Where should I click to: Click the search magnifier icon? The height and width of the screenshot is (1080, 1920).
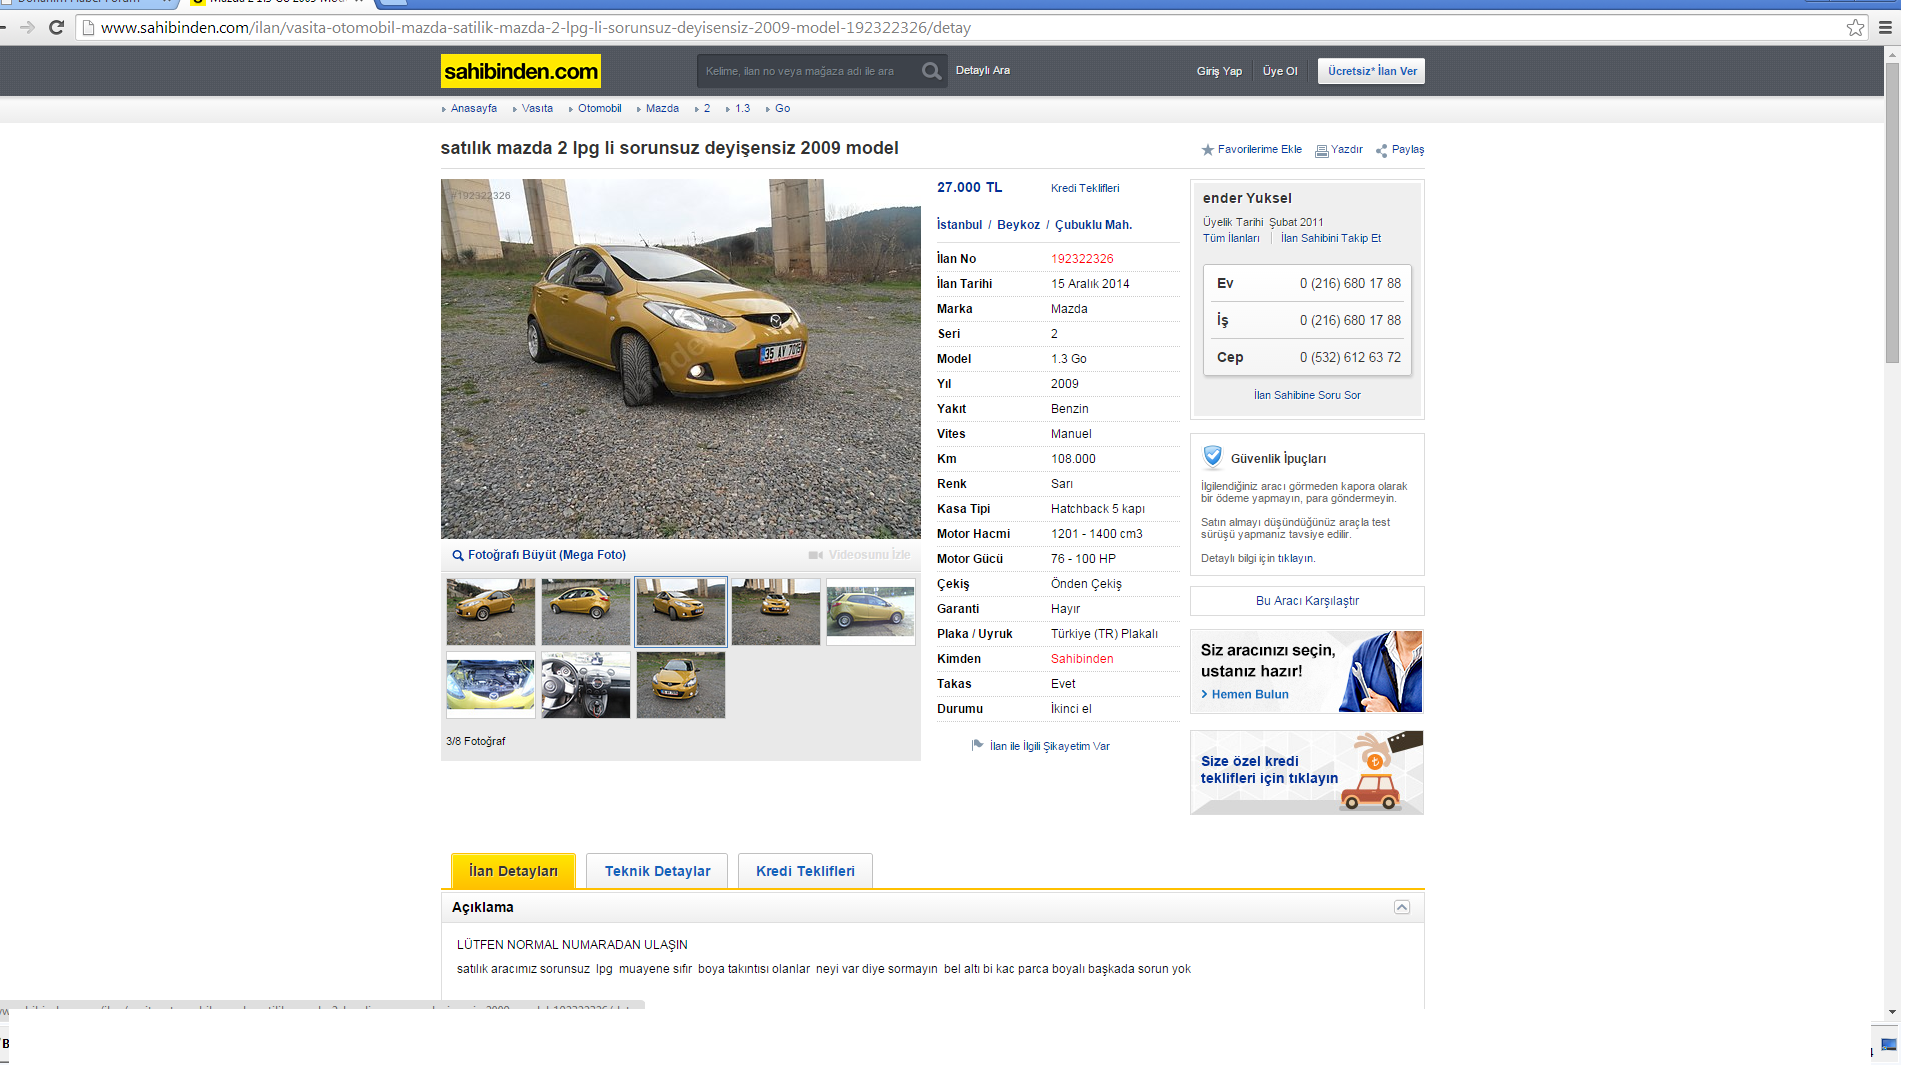tap(931, 71)
